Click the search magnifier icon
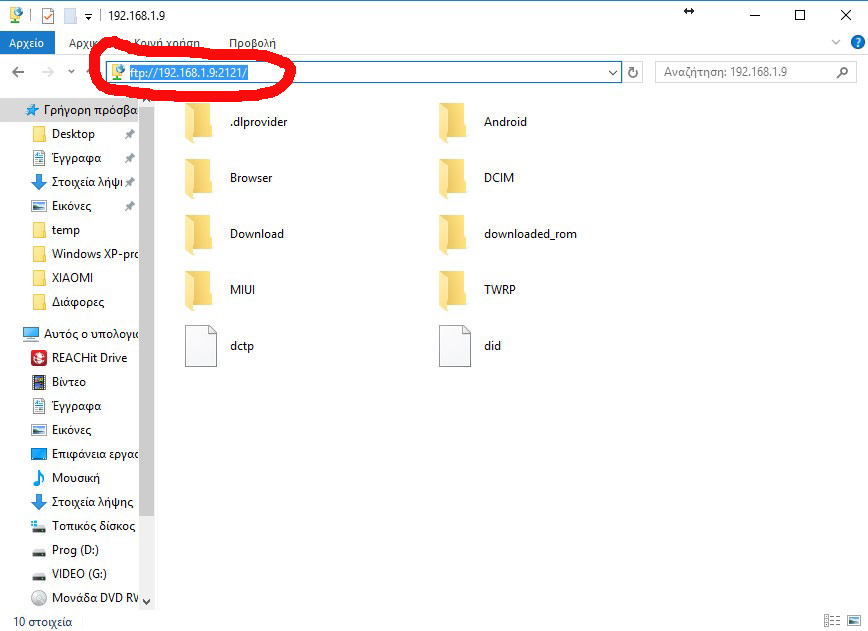 (842, 72)
